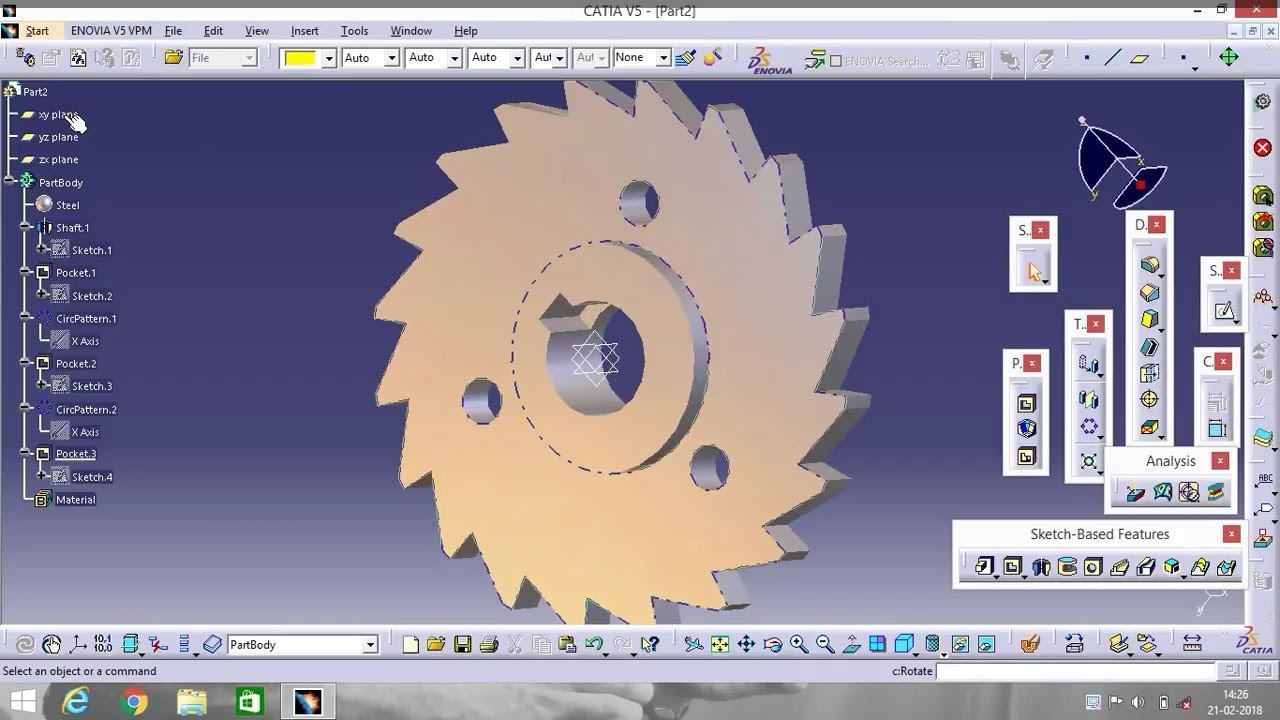Click Fit All In view icon
1280x720 pixels.
click(720, 645)
